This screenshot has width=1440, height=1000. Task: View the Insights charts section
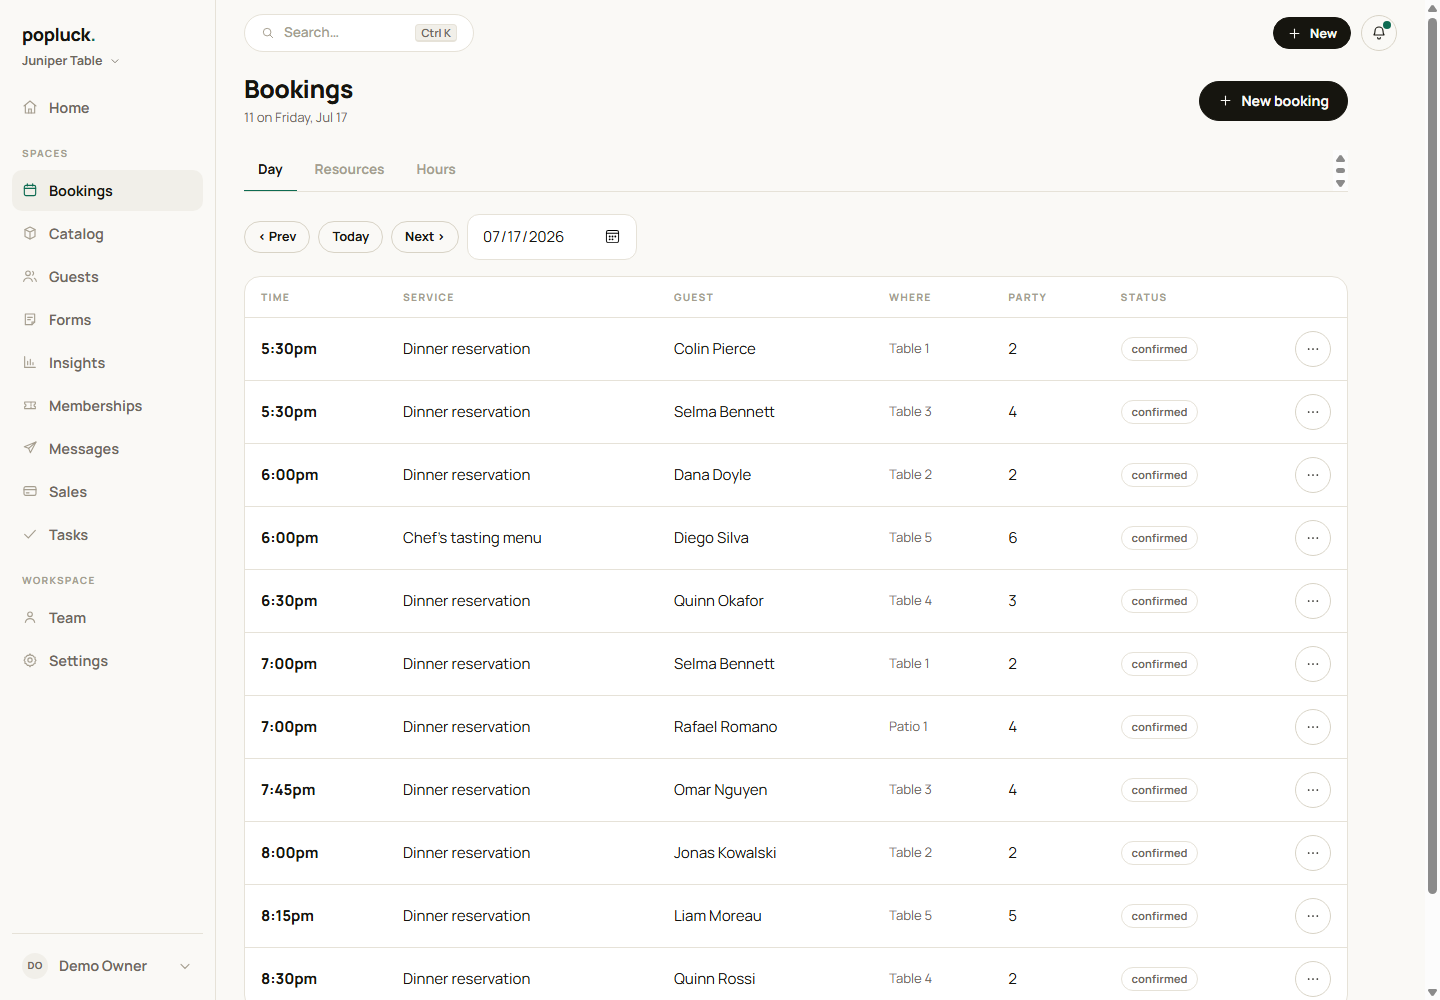click(107, 363)
